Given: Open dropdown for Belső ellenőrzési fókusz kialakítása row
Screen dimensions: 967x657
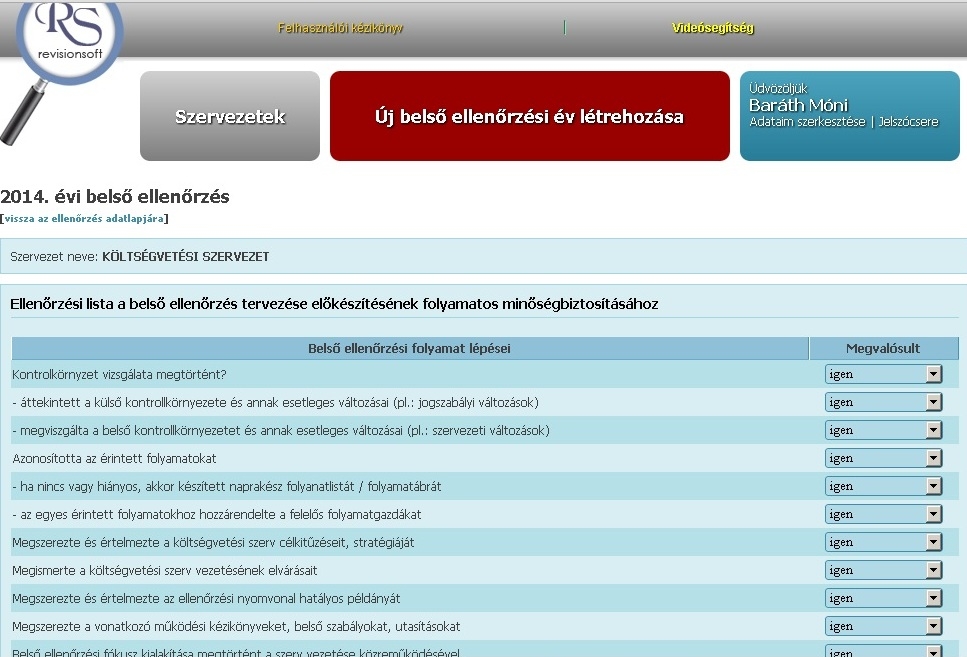Looking at the screenshot, I should (x=883, y=651).
